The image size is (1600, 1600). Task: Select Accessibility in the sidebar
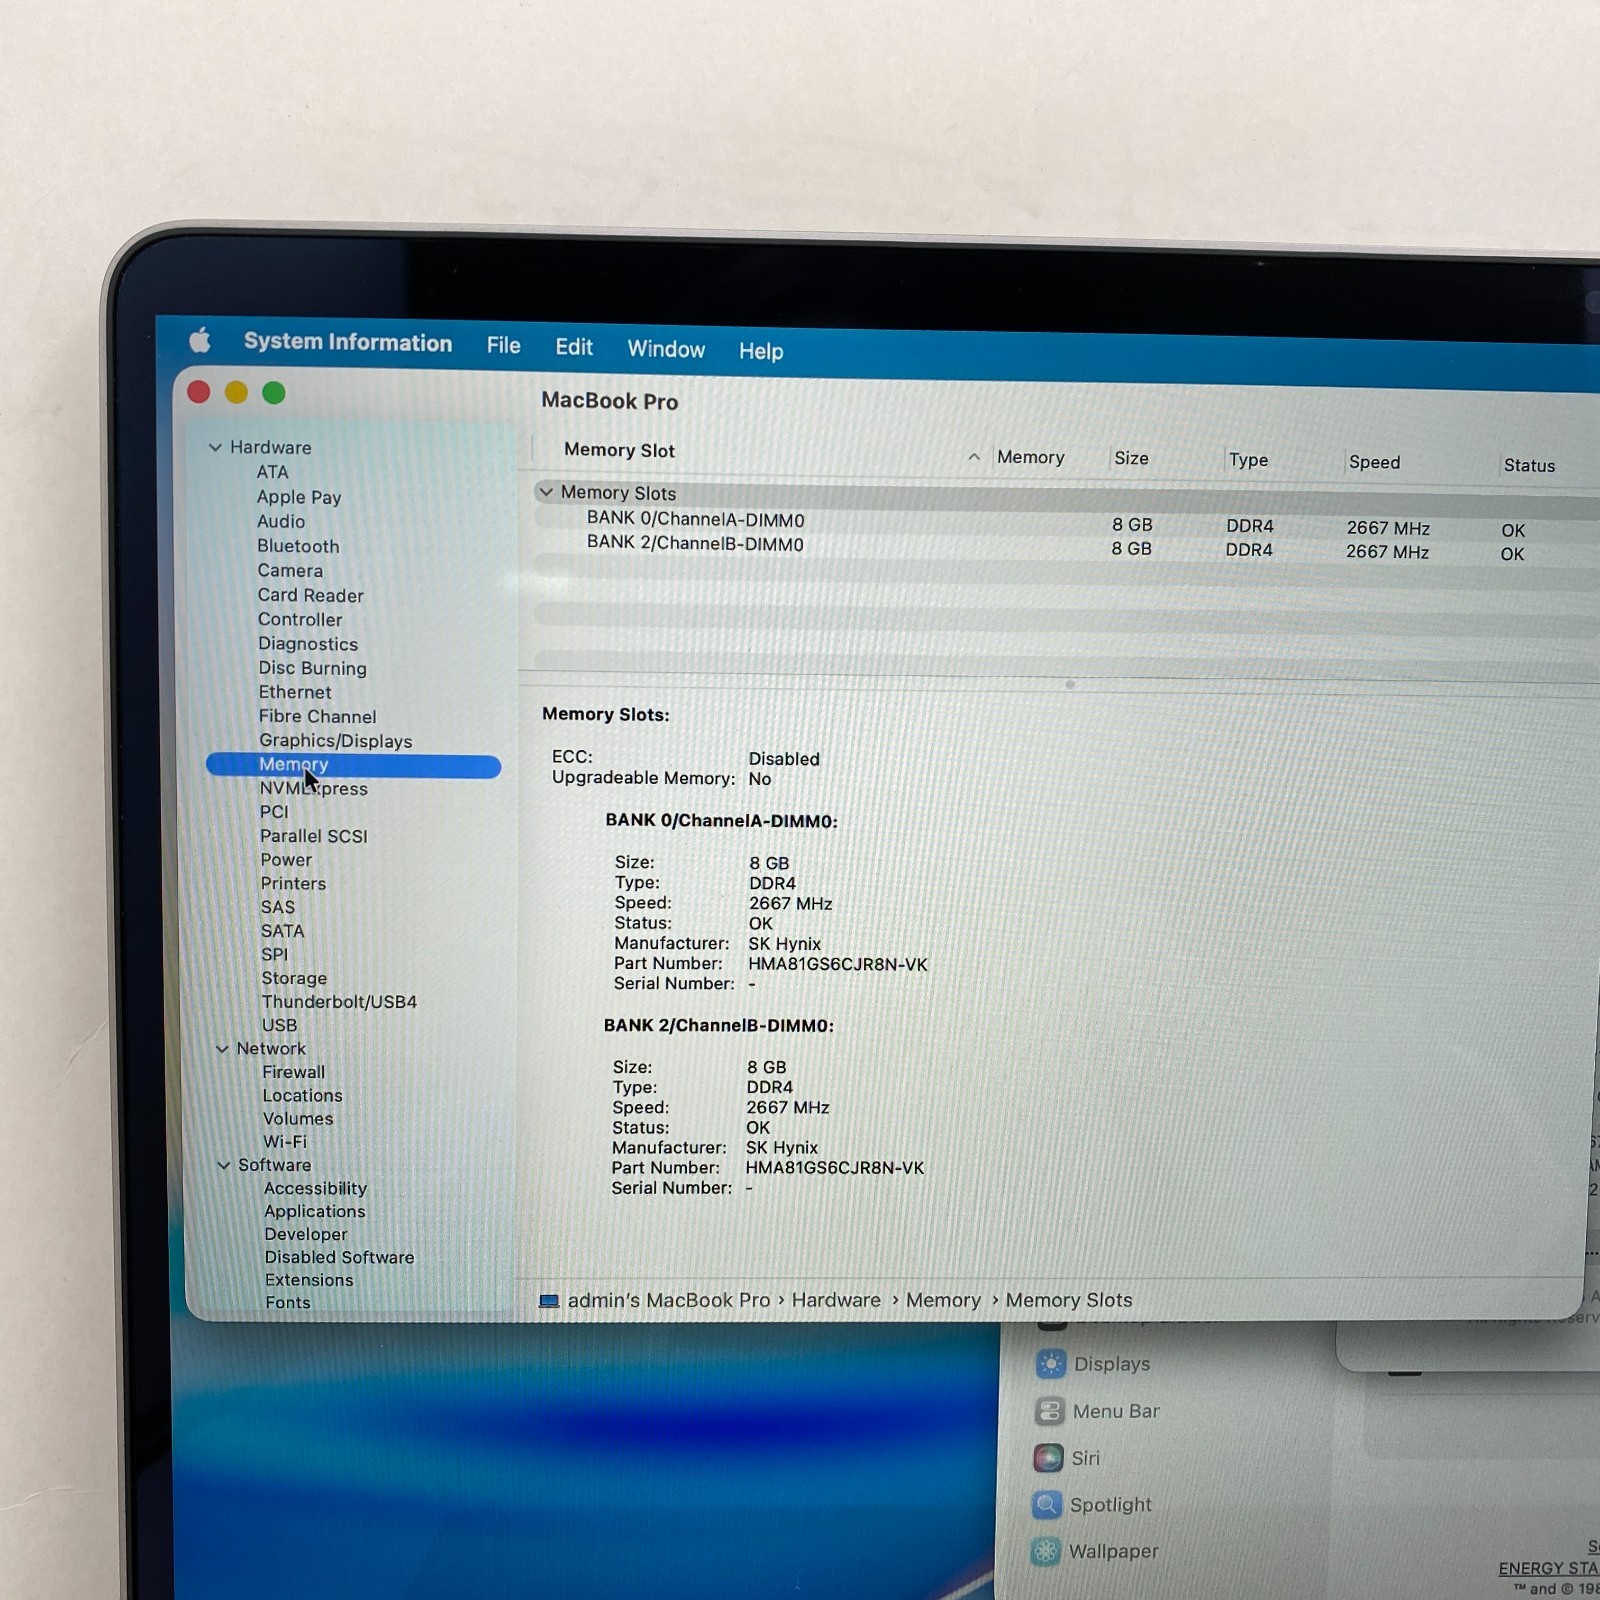point(315,1188)
